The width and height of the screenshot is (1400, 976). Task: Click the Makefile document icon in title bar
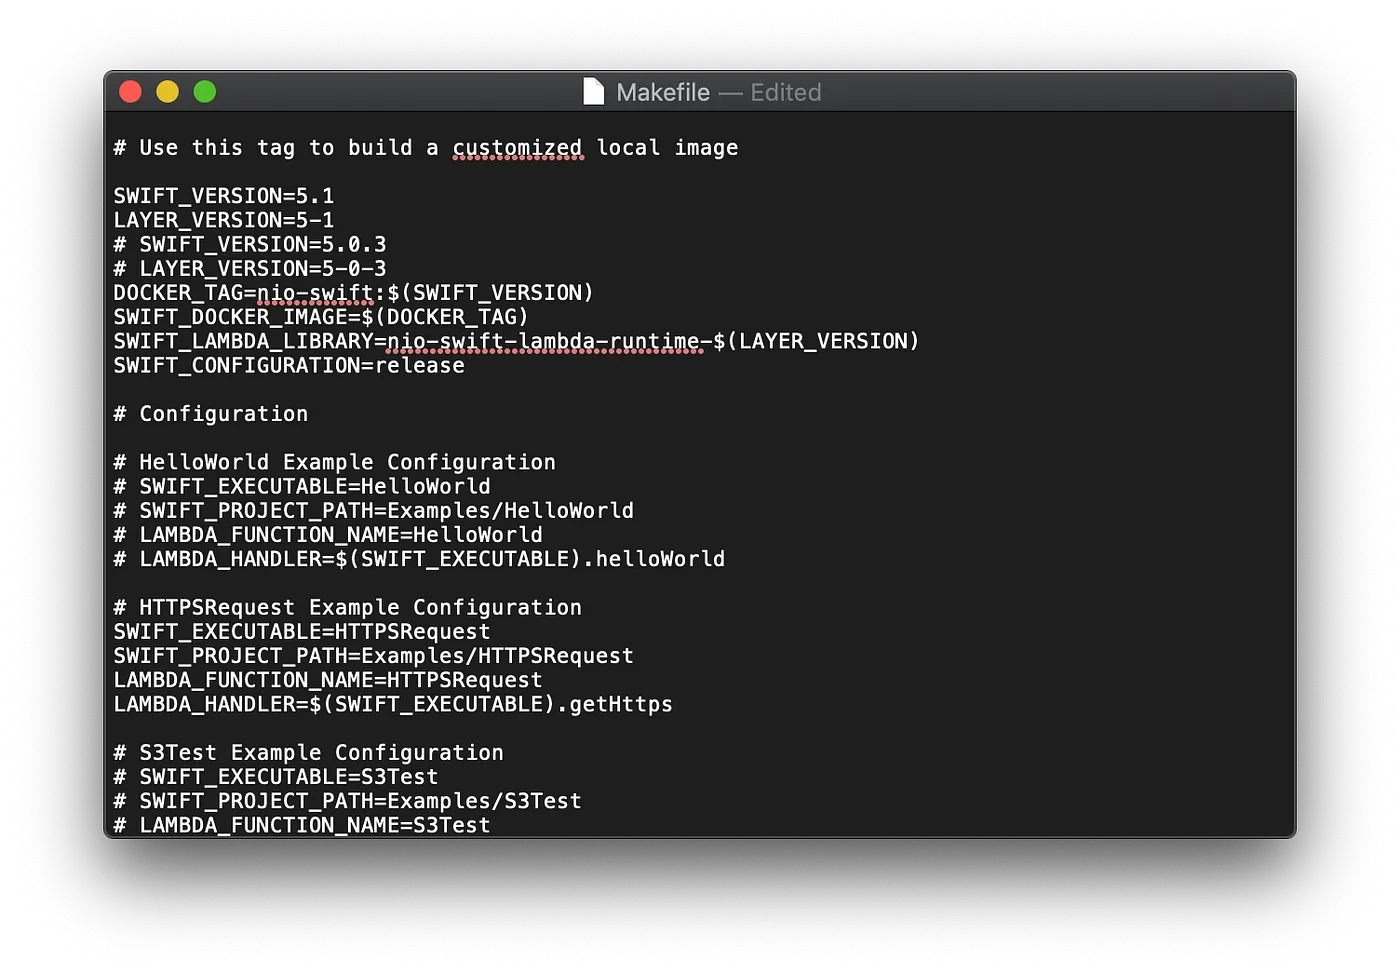pyautogui.click(x=594, y=92)
